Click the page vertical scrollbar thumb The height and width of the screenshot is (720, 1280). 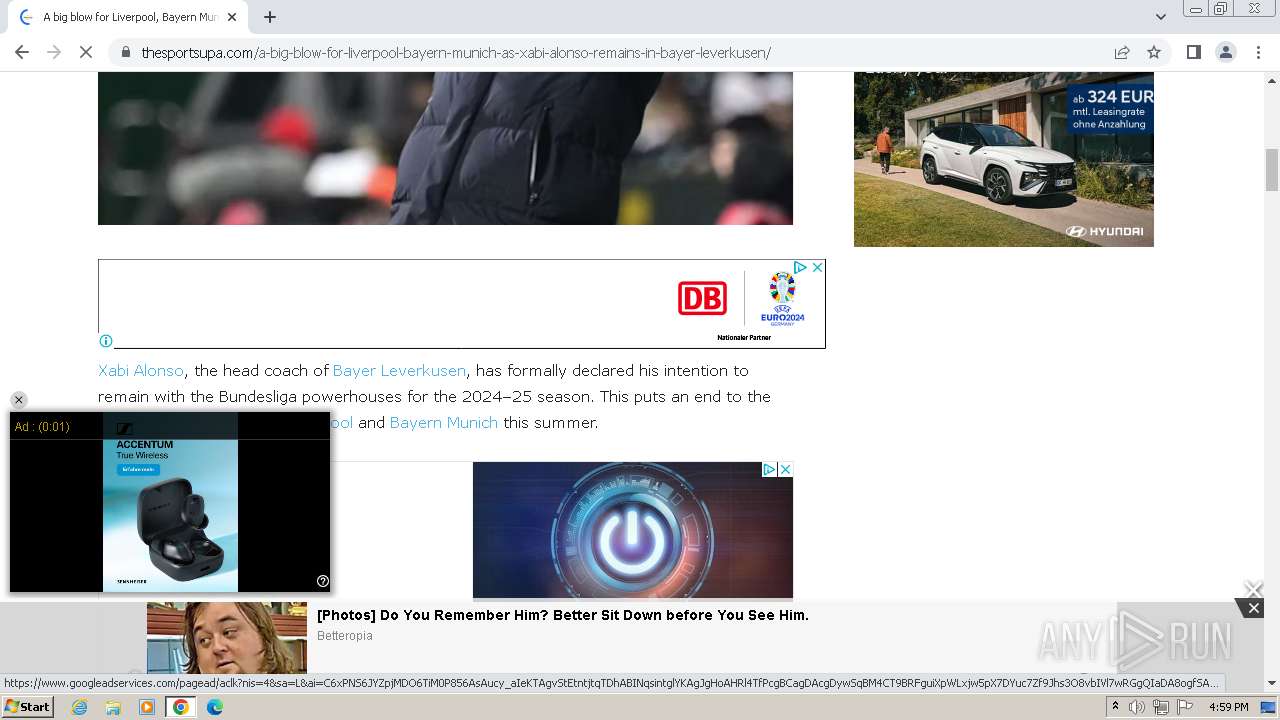[1272, 169]
